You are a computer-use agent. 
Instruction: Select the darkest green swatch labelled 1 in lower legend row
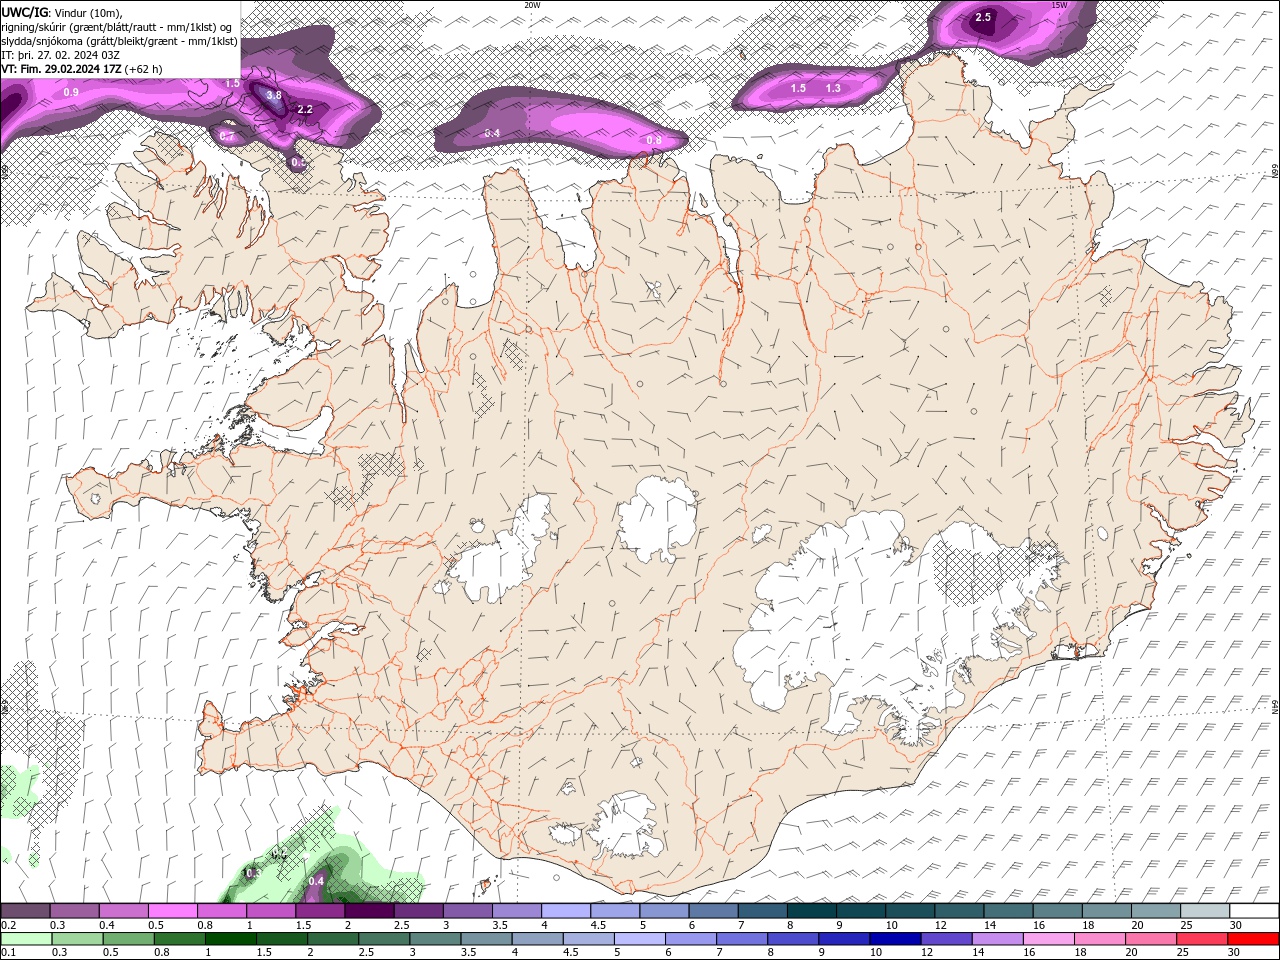(230, 939)
